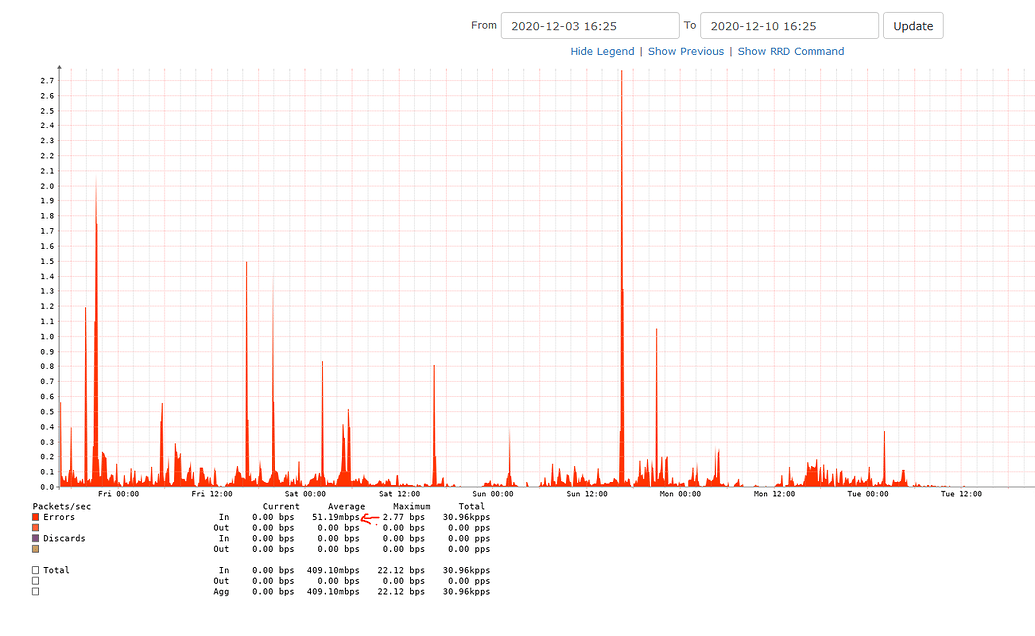Open the Hide Legend link
The width and height of the screenshot is (1035, 636).
click(x=602, y=51)
